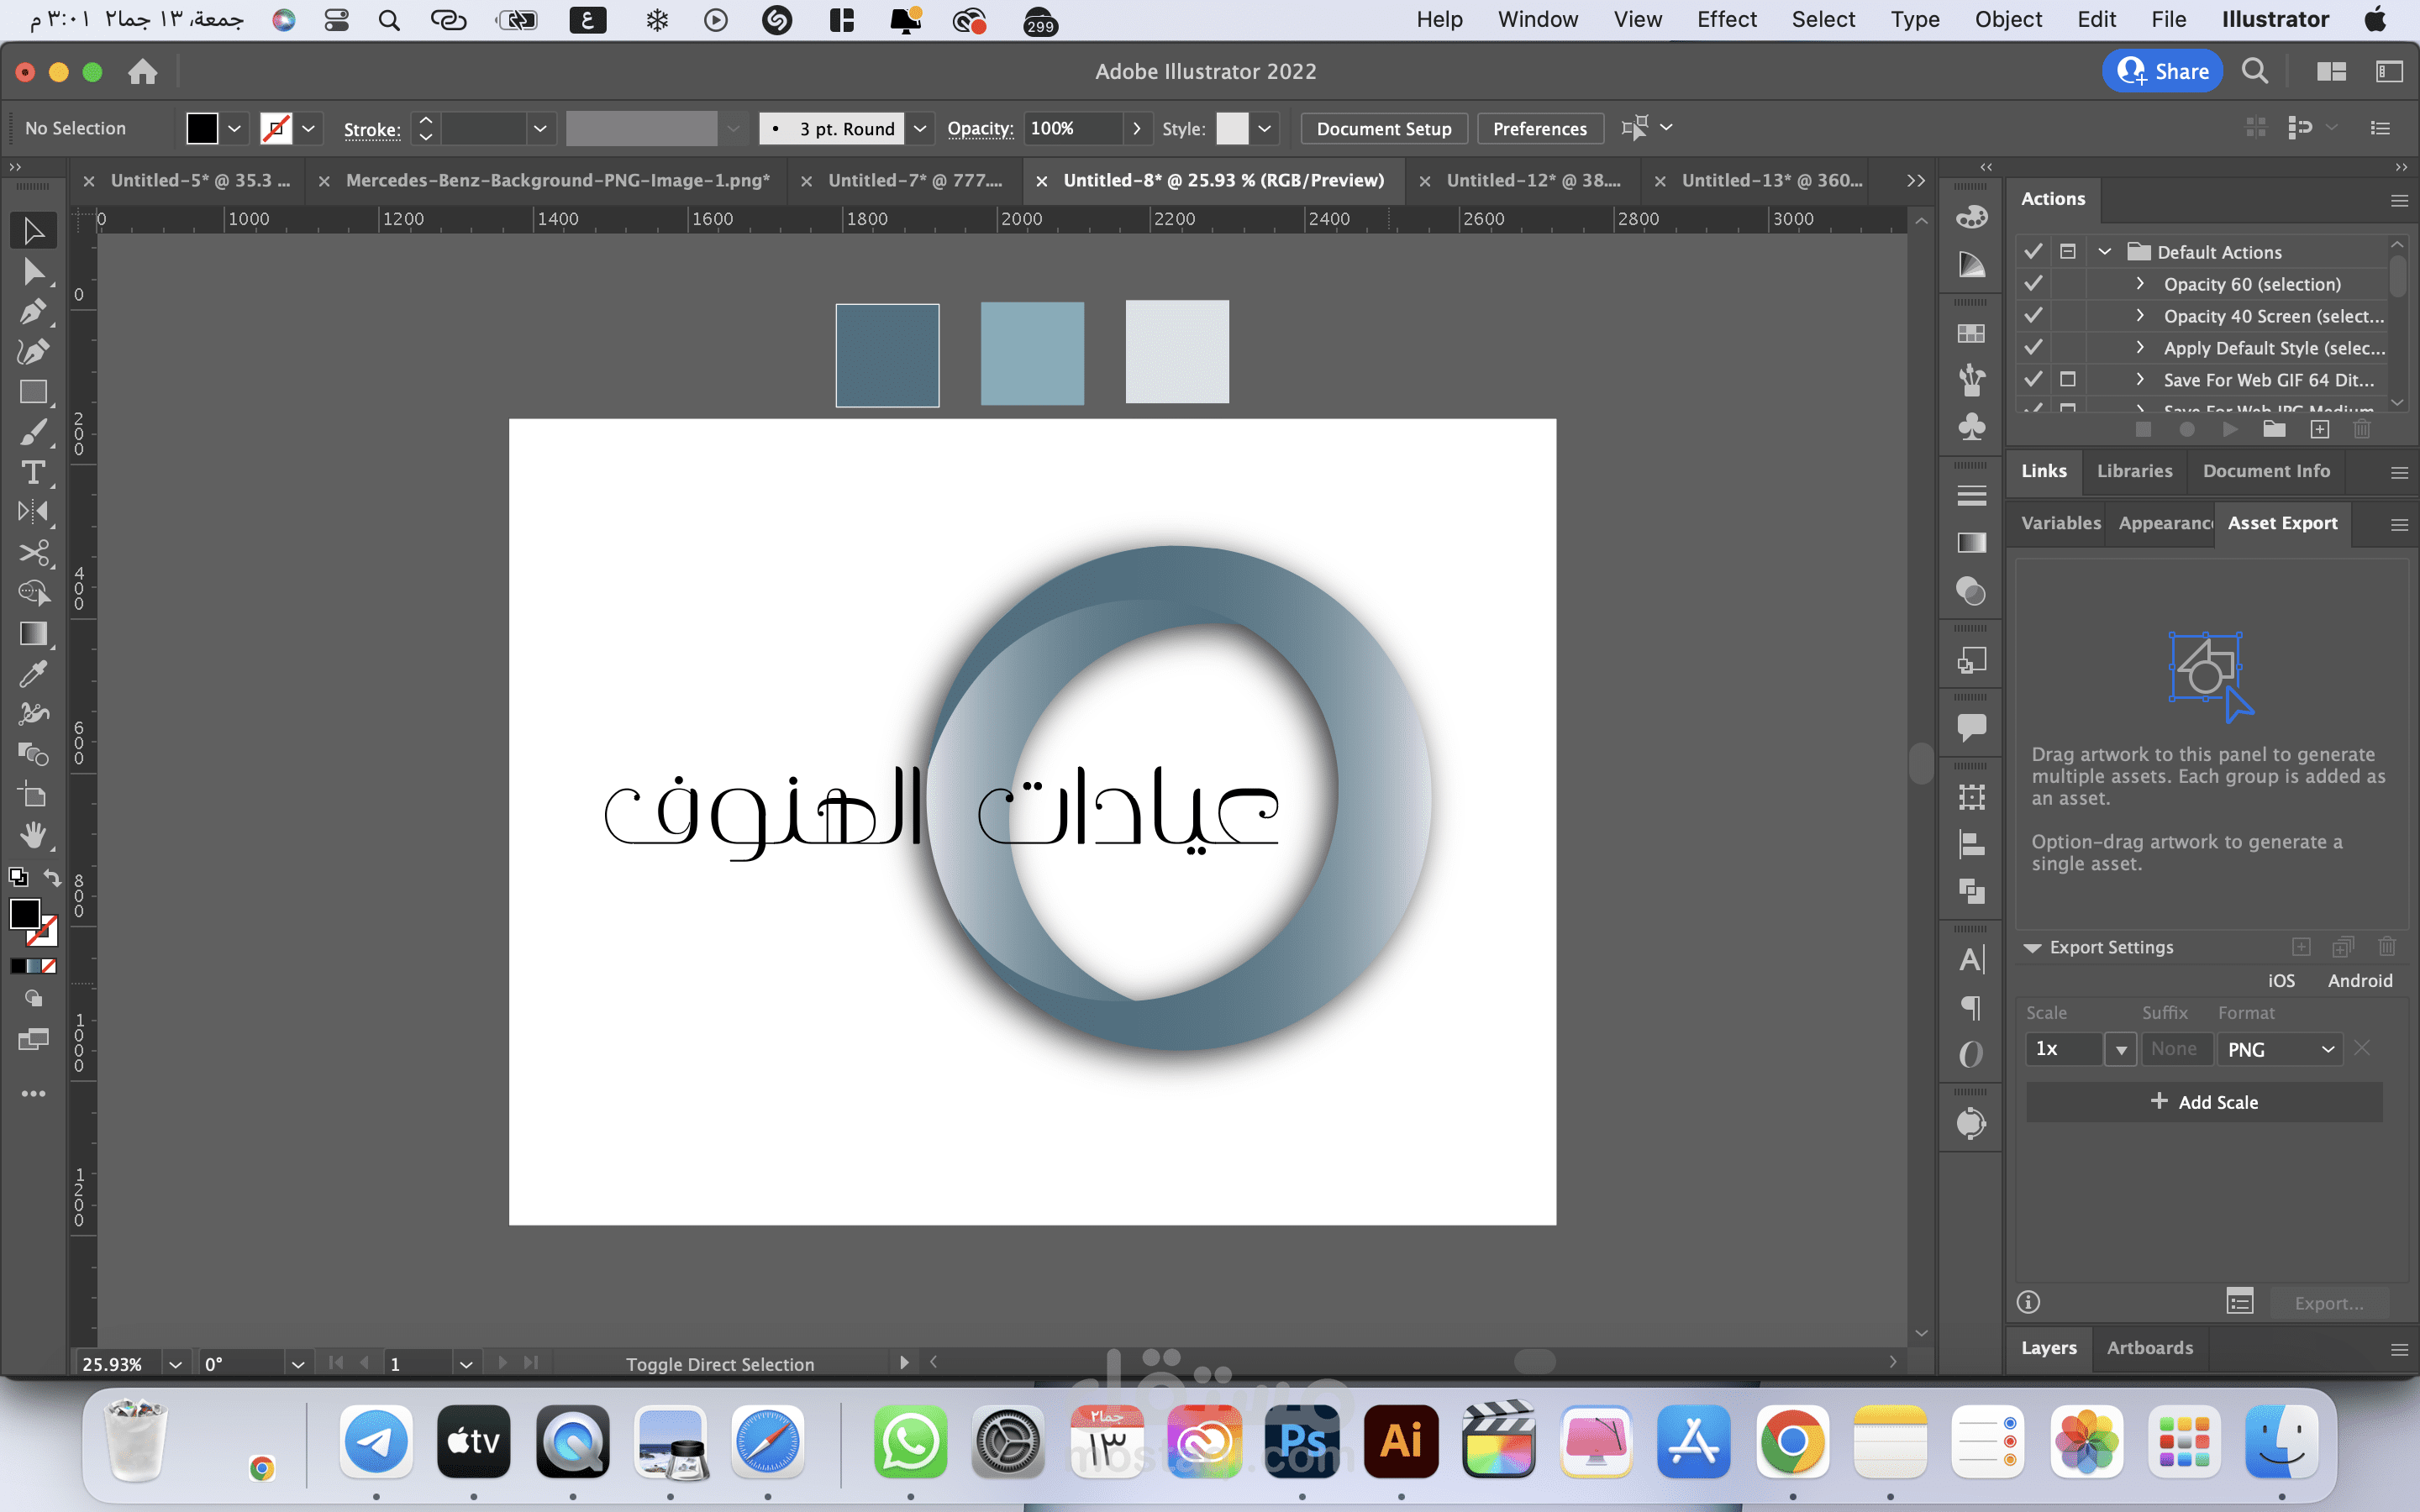Image resolution: width=2420 pixels, height=1512 pixels.
Task: Toggle Default Actions set checkmark
Action: pyautogui.click(x=2033, y=251)
